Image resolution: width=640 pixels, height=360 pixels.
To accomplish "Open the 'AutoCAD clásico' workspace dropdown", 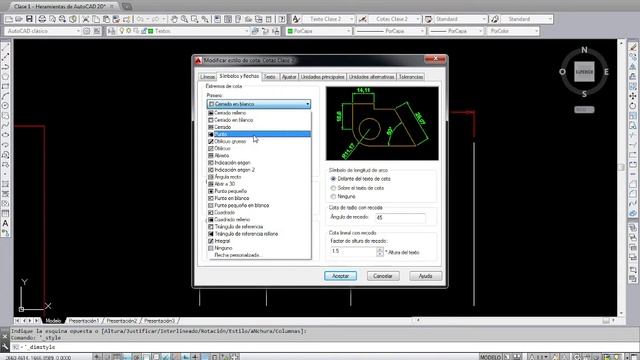I will click(43, 31).
